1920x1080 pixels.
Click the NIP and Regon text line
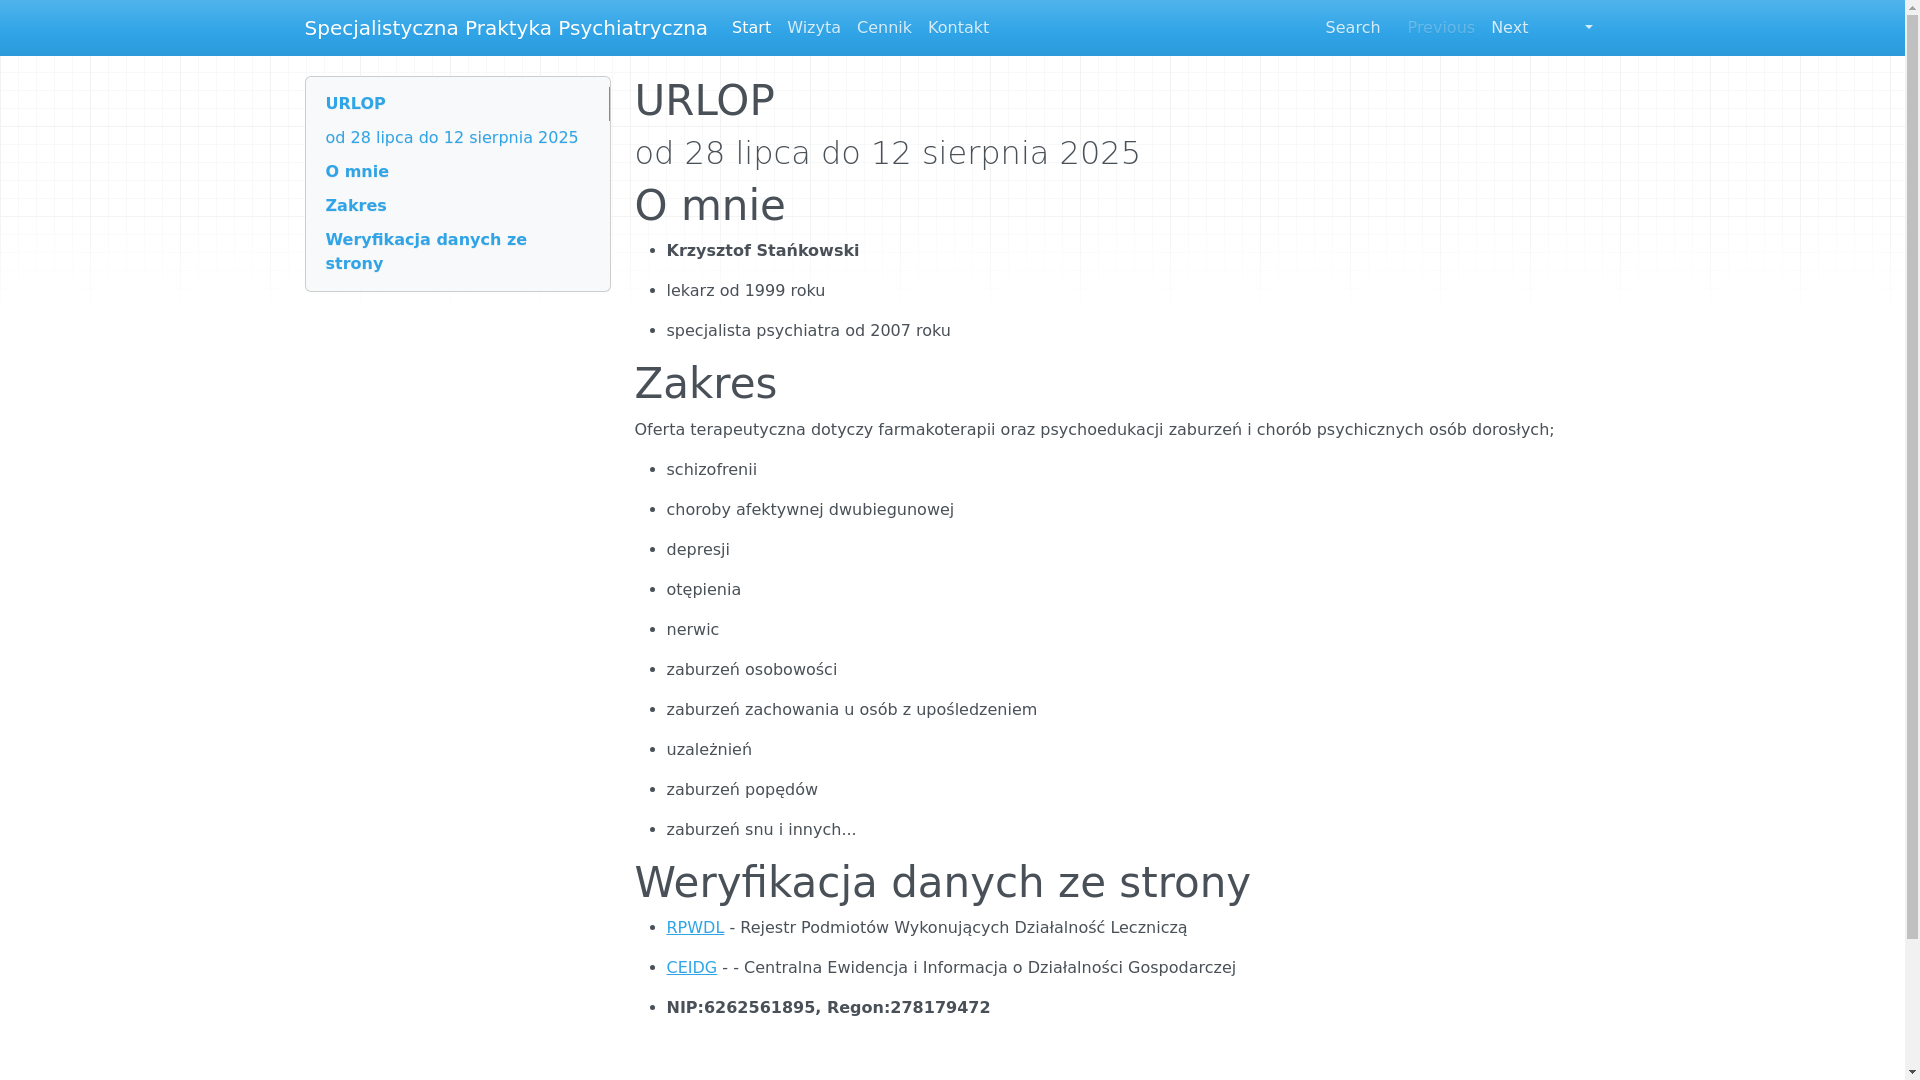pos(828,1008)
